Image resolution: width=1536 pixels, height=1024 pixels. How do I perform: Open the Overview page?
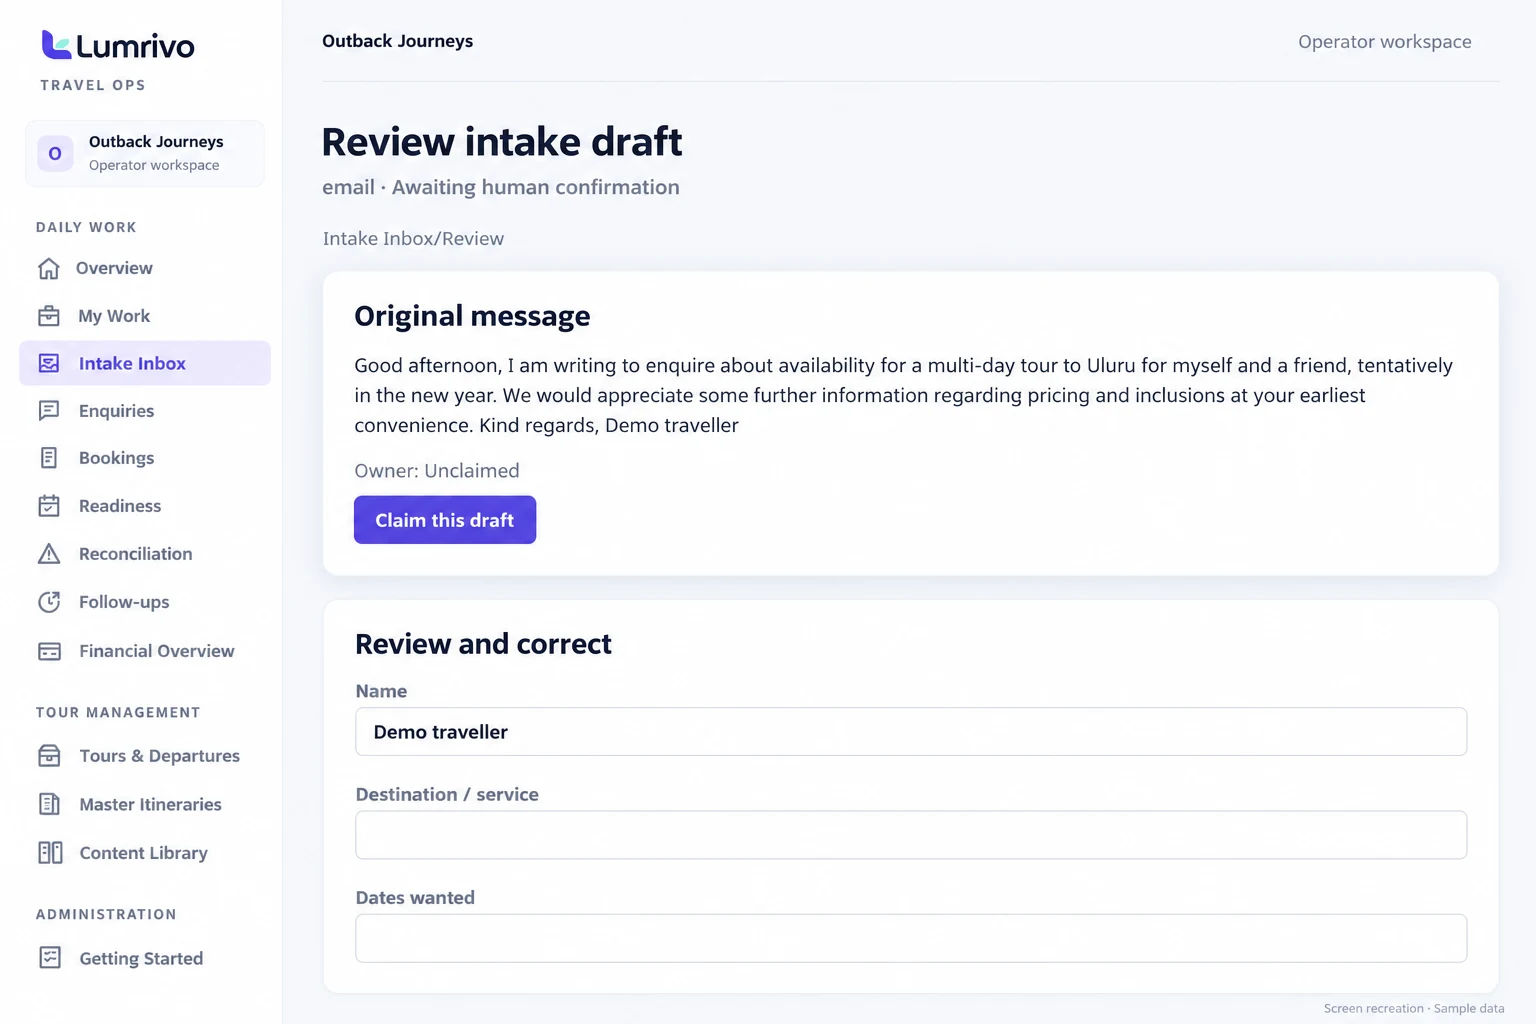coord(145,268)
